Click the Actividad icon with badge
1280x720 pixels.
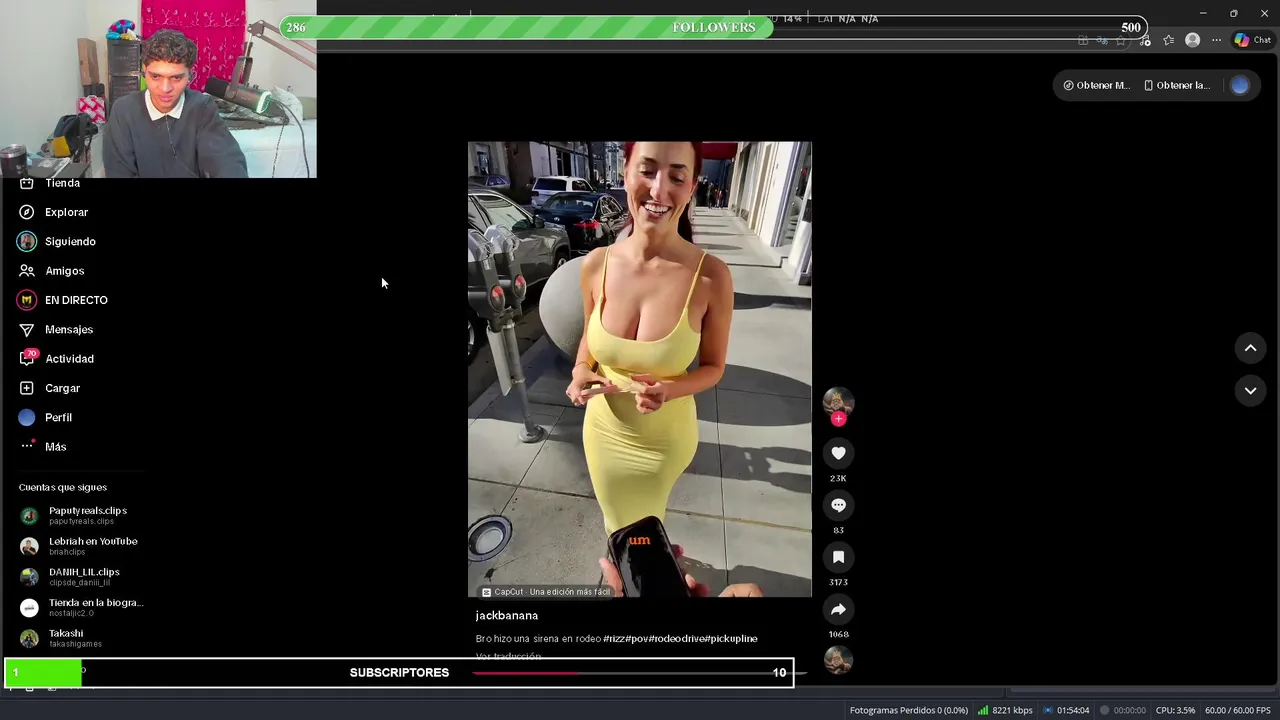27,359
